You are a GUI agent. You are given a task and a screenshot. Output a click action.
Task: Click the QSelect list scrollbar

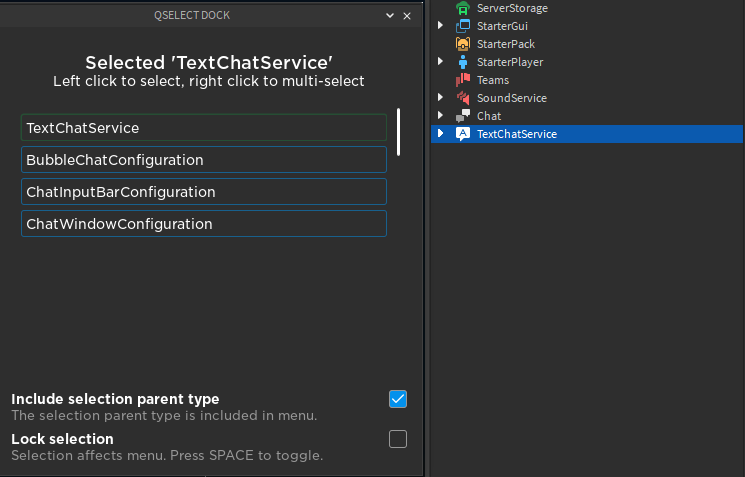click(x=399, y=132)
